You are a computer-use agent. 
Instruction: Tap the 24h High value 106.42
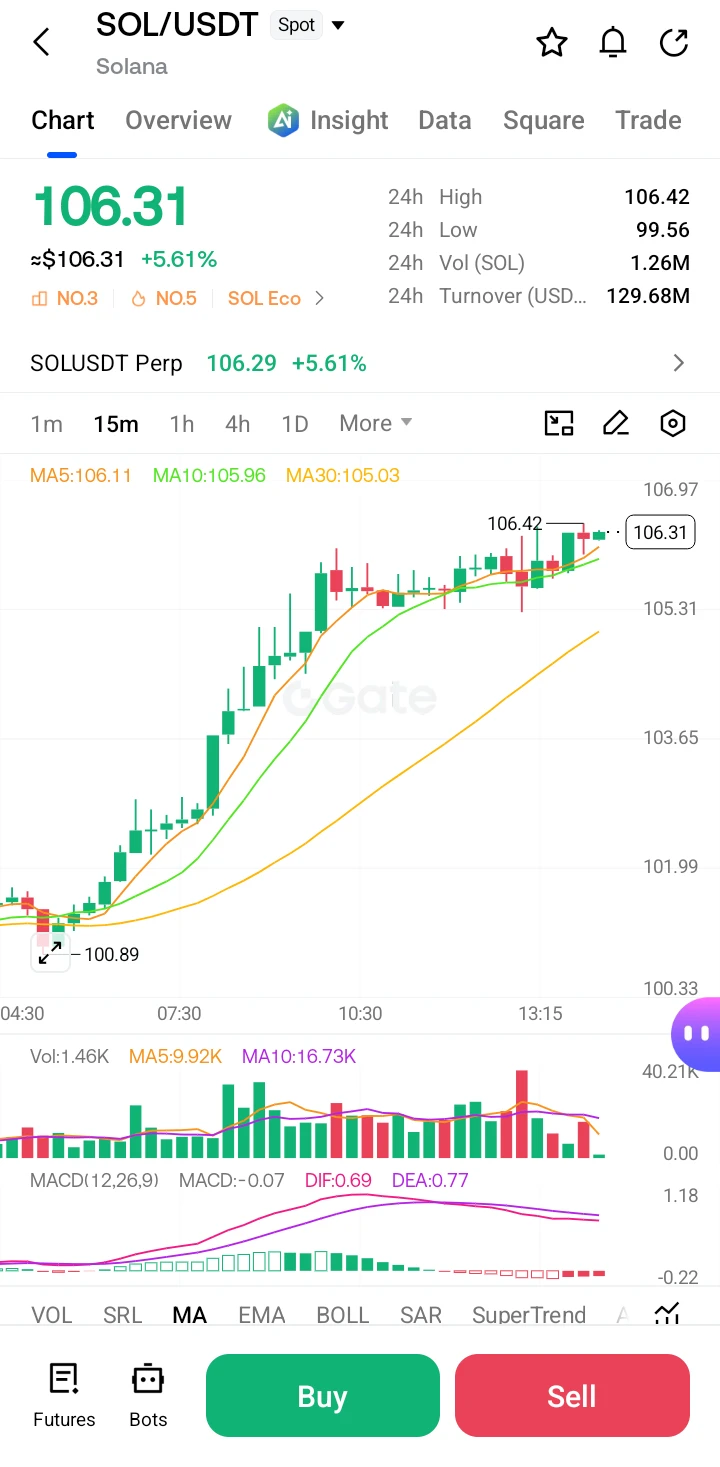click(x=657, y=197)
